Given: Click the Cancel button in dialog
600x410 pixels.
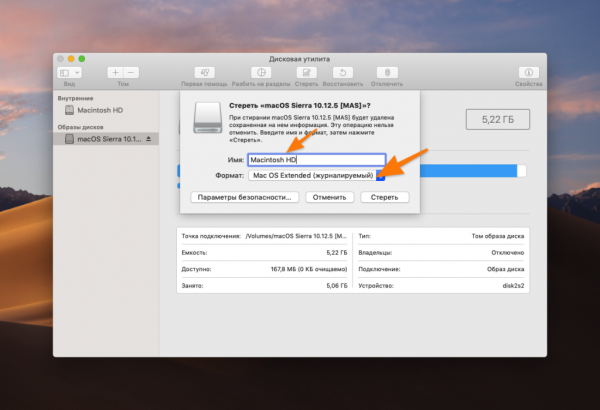Looking at the screenshot, I should pyautogui.click(x=329, y=197).
